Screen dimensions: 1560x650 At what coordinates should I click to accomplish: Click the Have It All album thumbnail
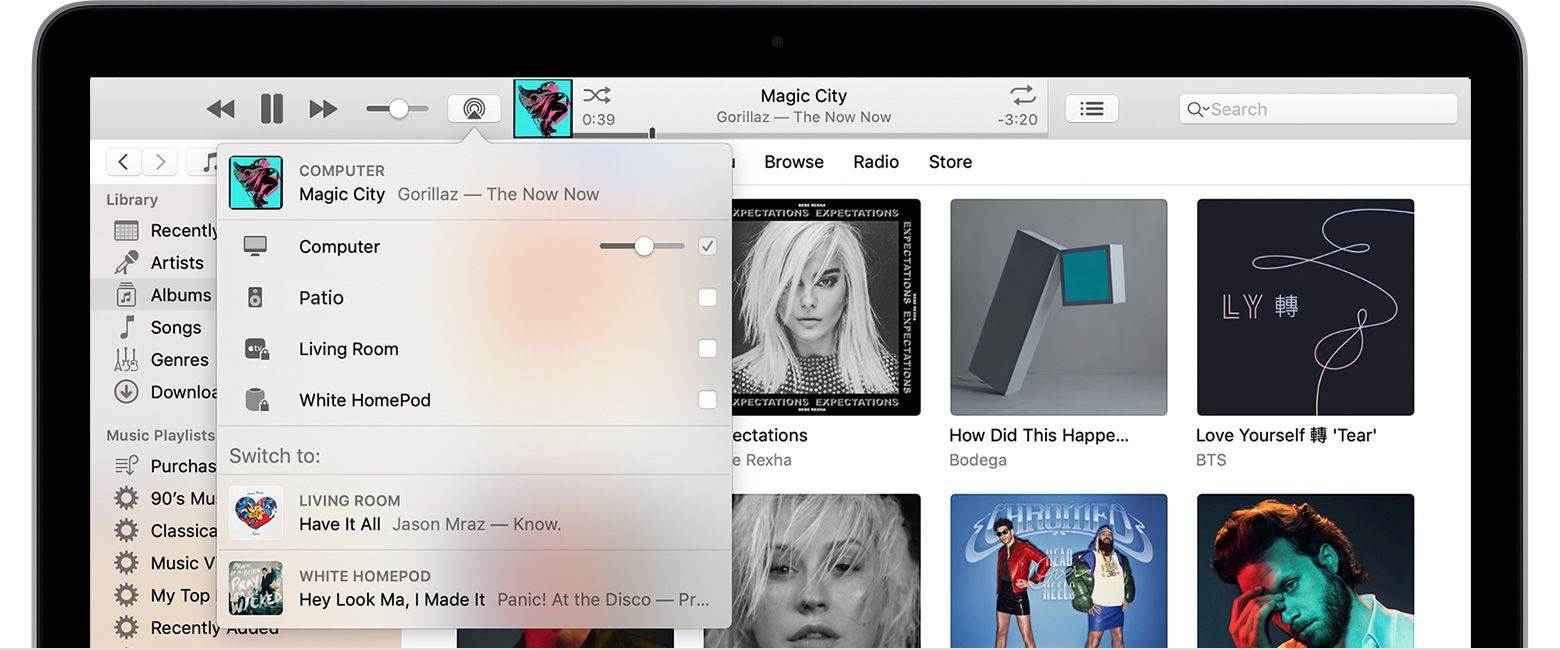coord(256,513)
